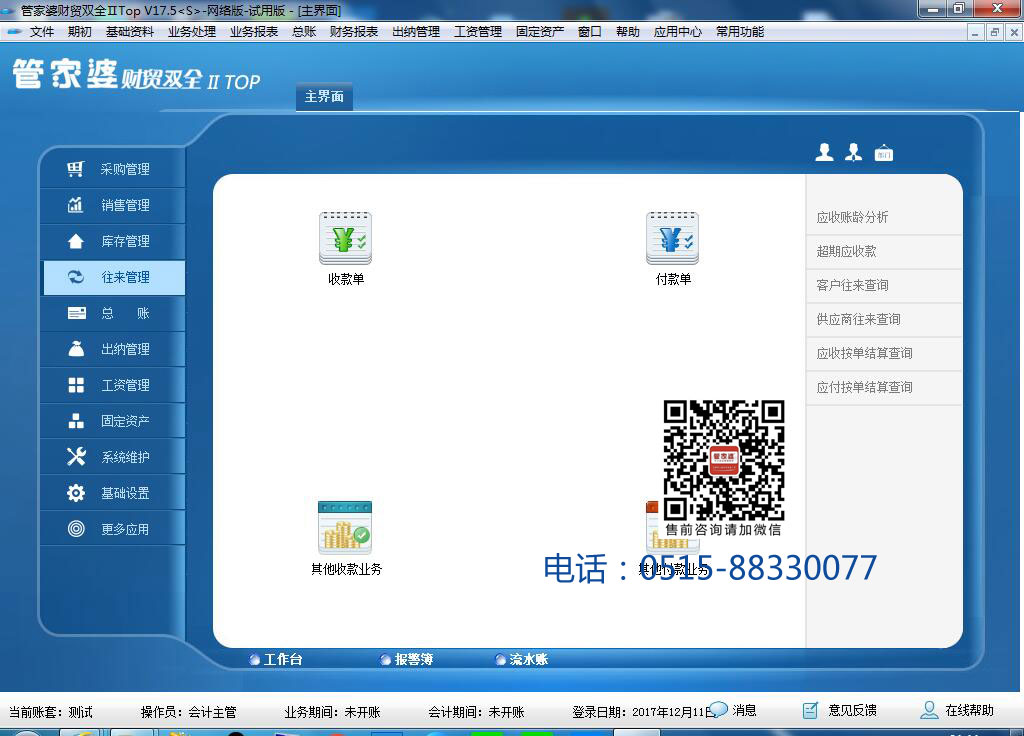
Task: Open the 应用中心 menu
Action: (677, 31)
